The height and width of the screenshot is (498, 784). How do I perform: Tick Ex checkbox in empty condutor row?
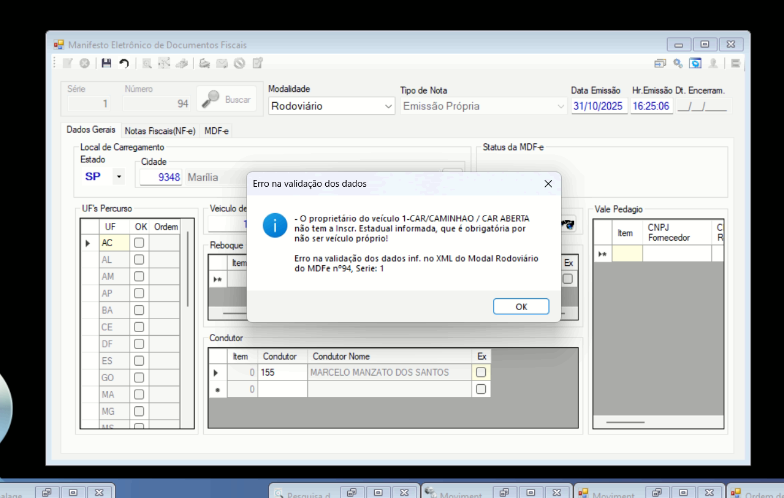(x=481, y=389)
